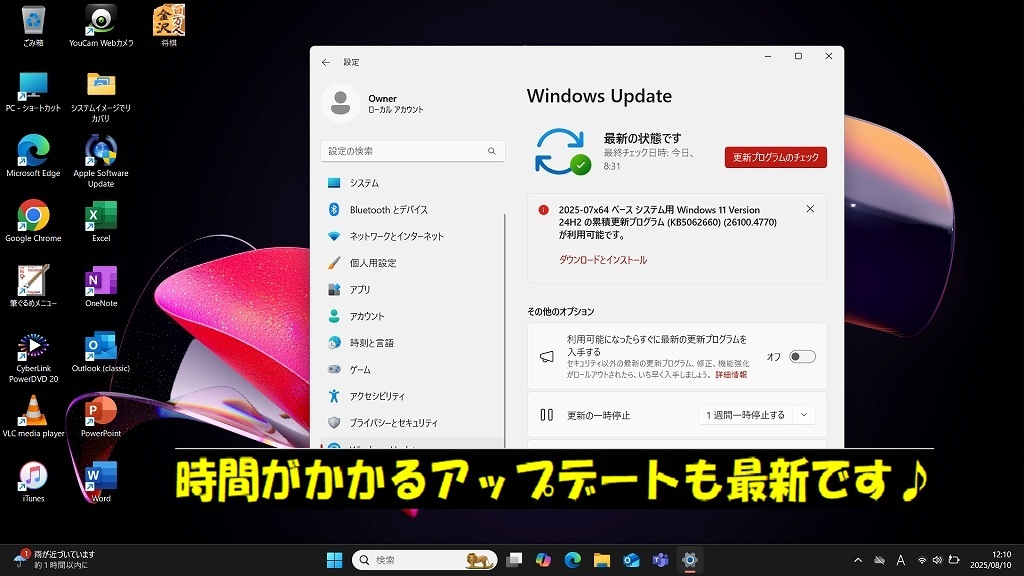Image resolution: width=1024 pixels, height=576 pixels.
Task: Dismiss the KB5062660 update notification
Action: pos(810,209)
